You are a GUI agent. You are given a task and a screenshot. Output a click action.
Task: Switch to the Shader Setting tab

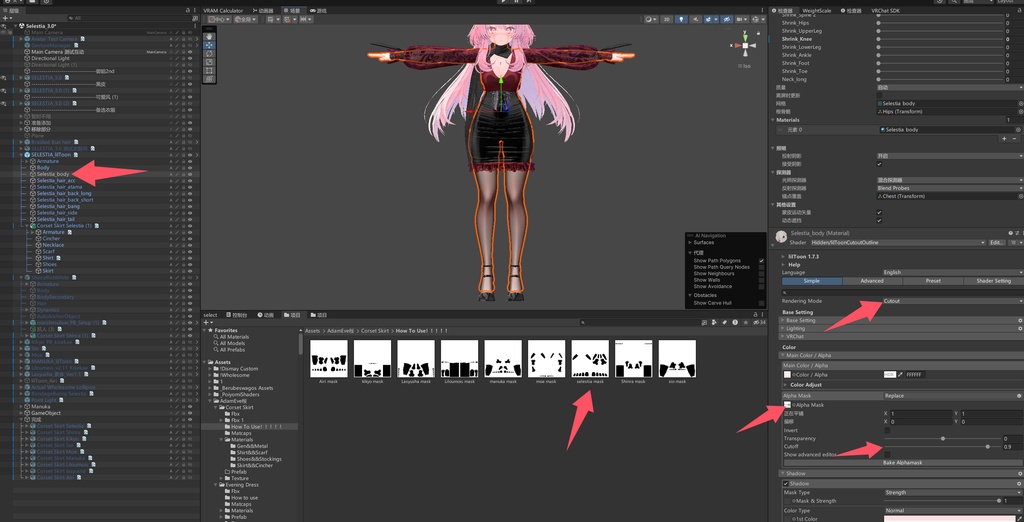(x=993, y=281)
